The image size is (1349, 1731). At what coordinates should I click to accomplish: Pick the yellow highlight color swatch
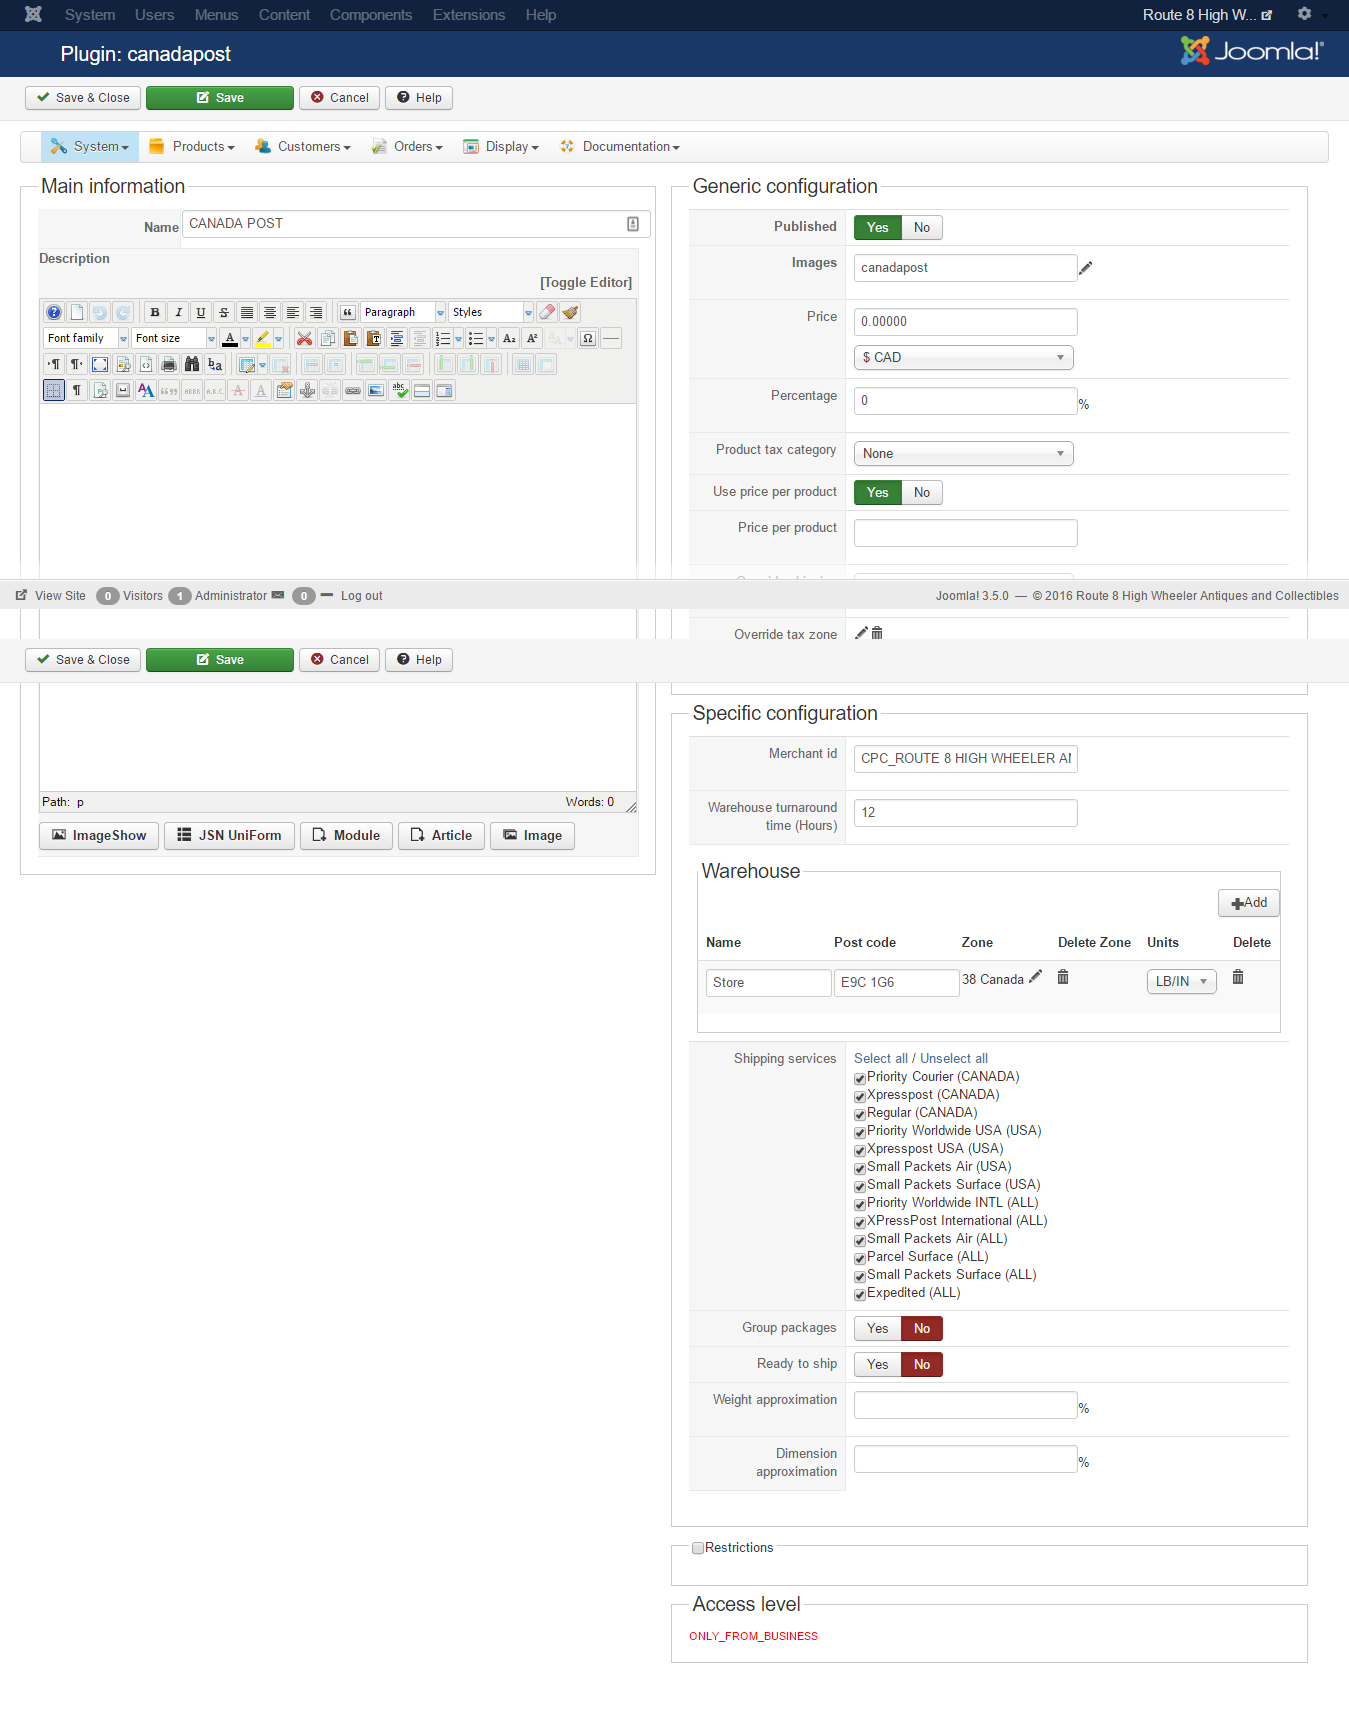pos(263,339)
